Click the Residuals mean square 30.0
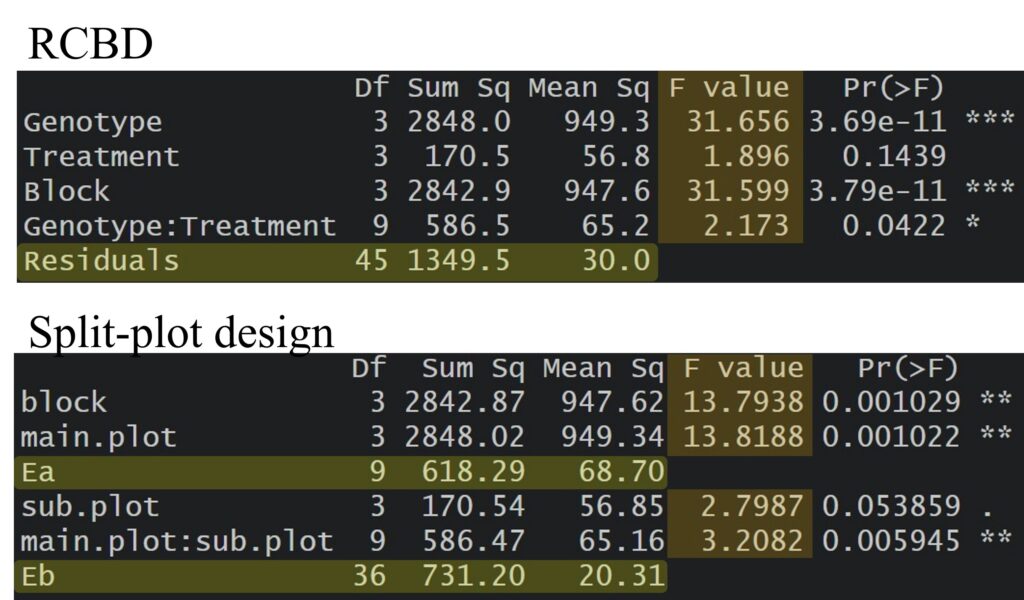This screenshot has width=1024, height=600. [x=616, y=261]
